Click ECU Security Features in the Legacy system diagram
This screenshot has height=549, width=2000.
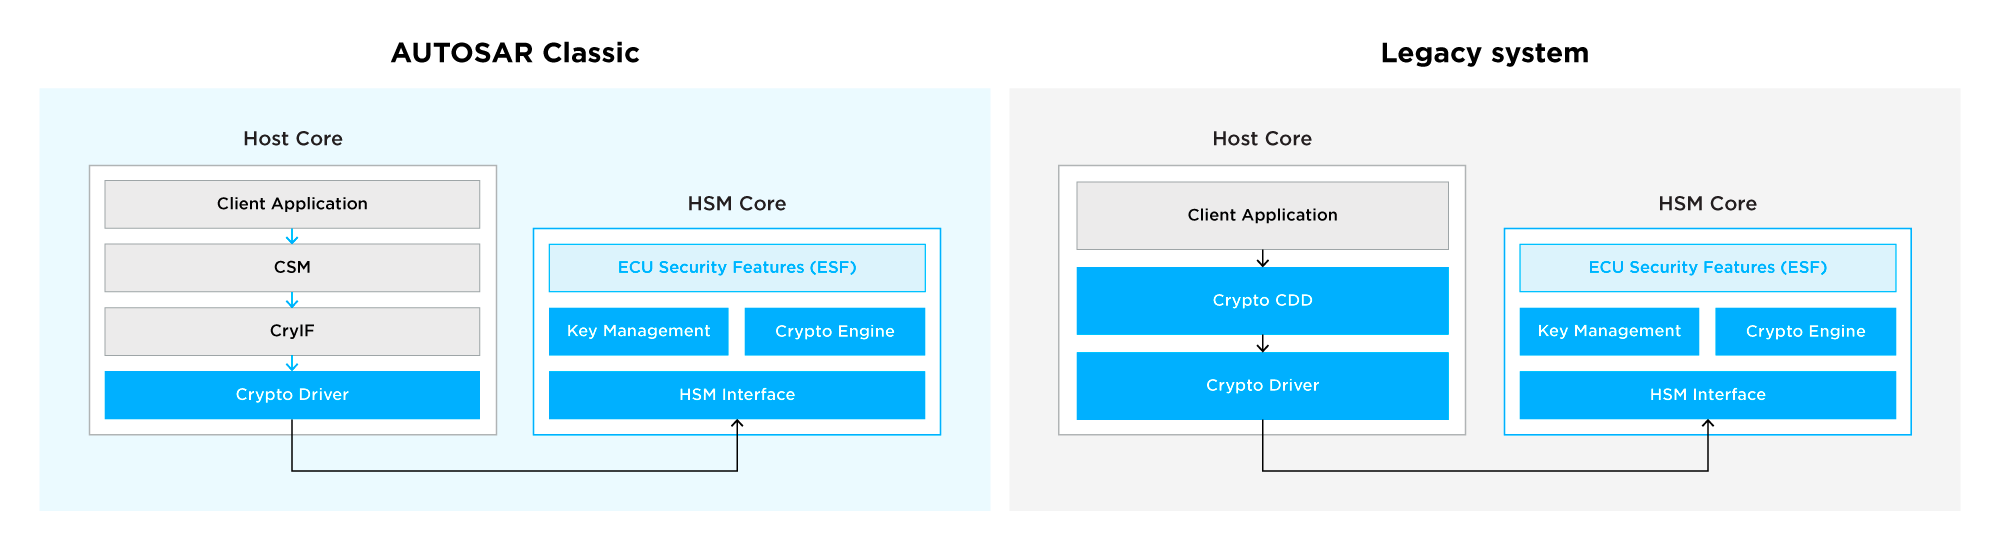(x=1707, y=268)
